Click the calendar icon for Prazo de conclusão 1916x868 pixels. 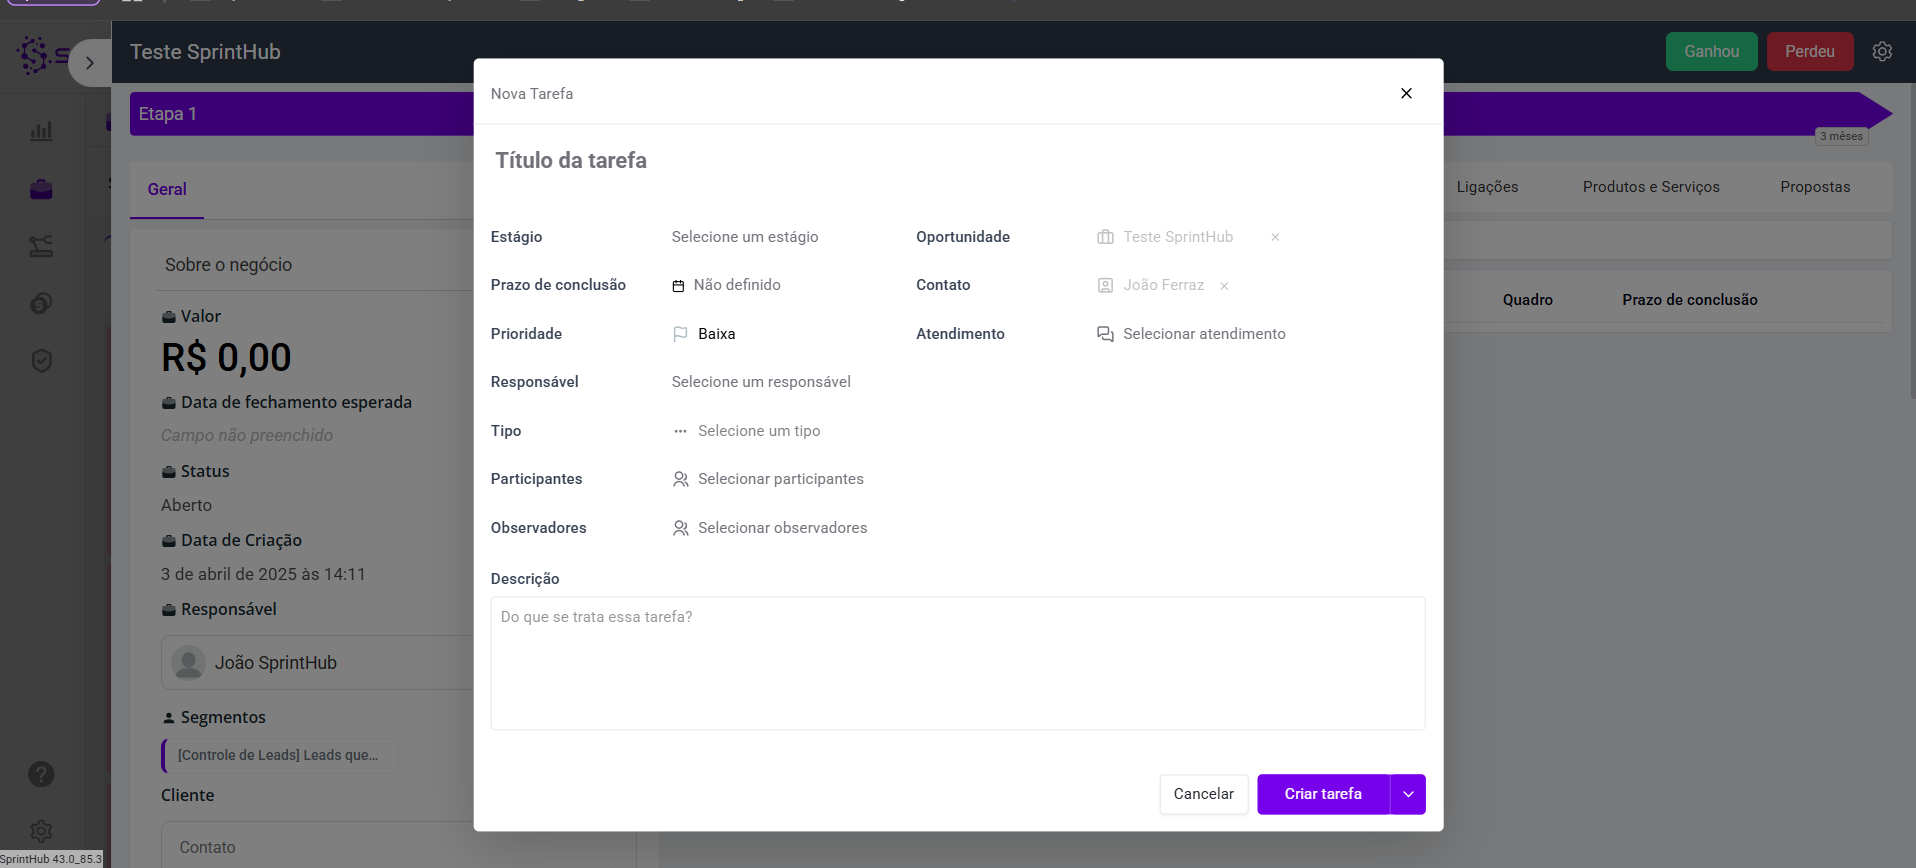coord(678,286)
